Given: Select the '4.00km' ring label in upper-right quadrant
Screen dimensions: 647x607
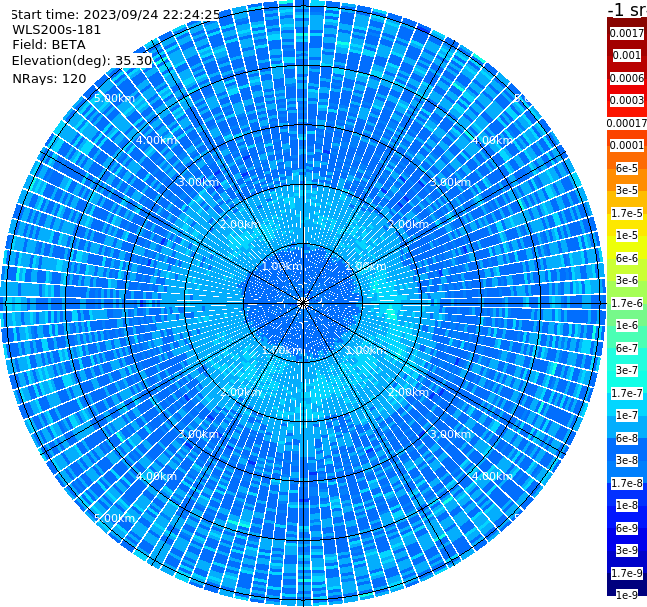Looking at the screenshot, I should pyautogui.click(x=492, y=140).
